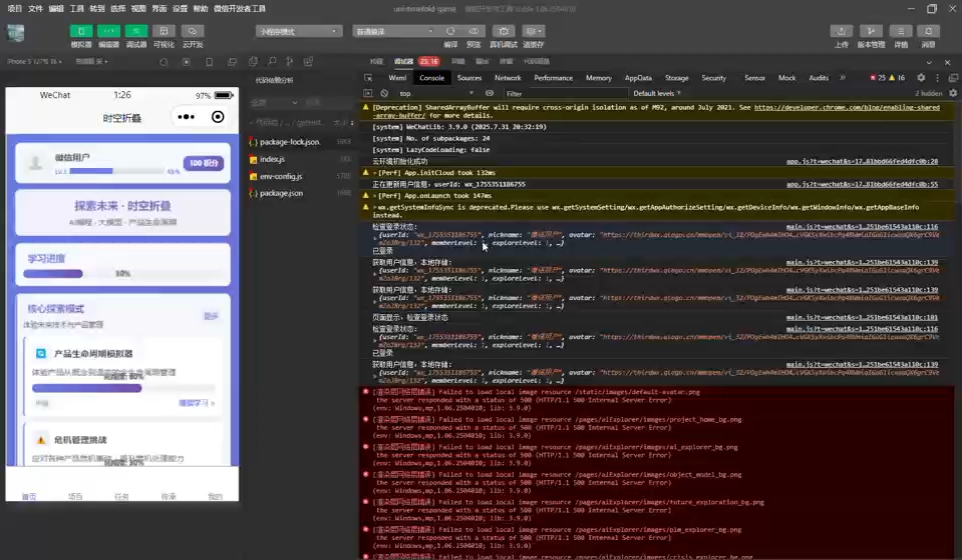Click the editor source control branch icon
Image resolution: width=962 pixels, height=560 pixels.
tap(290, 61)
